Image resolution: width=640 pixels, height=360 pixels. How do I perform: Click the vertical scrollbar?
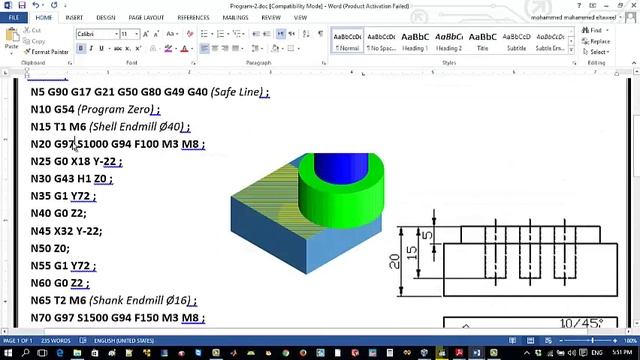pos(636,147)
